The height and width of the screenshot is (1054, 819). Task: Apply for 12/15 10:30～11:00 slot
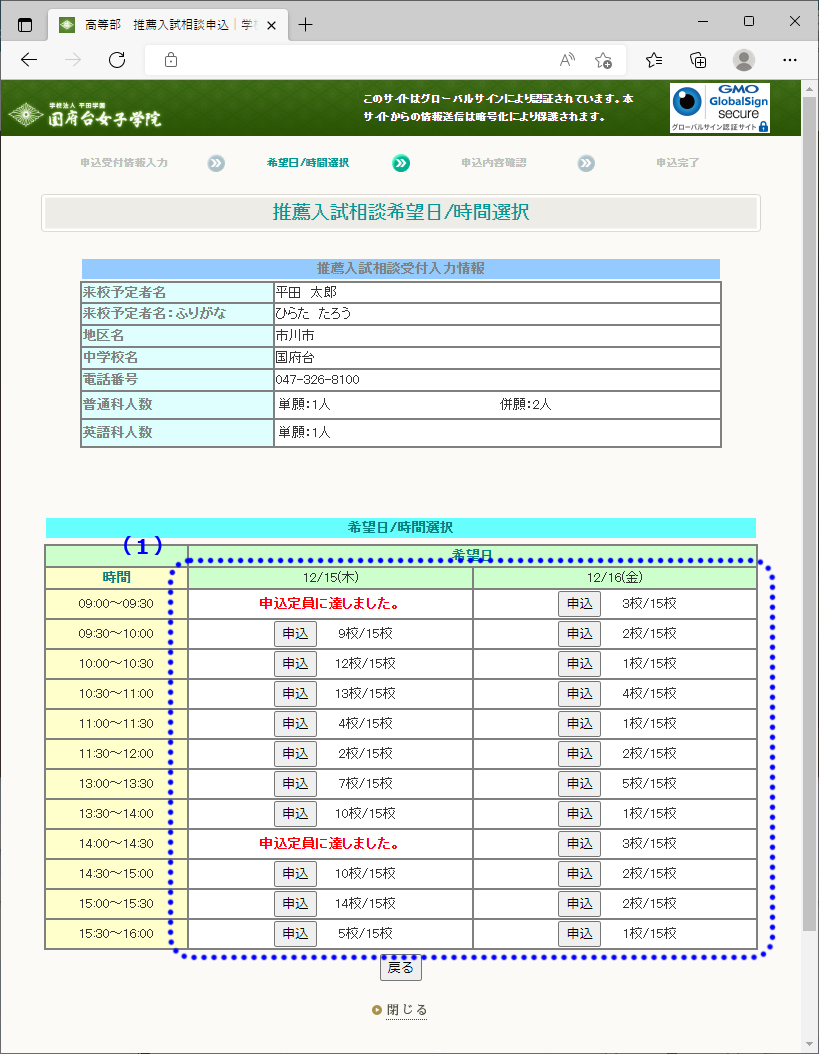295,694
